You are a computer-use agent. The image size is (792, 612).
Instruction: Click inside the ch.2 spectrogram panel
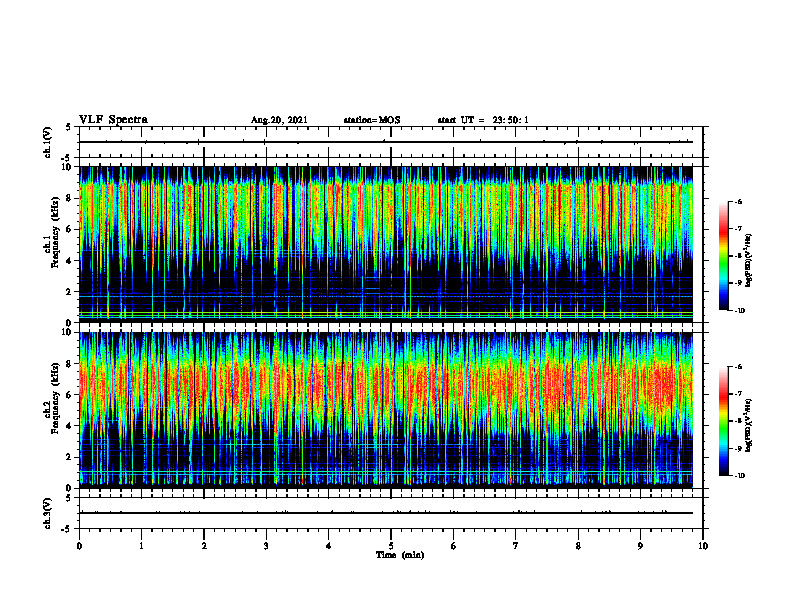pos(386,410)
